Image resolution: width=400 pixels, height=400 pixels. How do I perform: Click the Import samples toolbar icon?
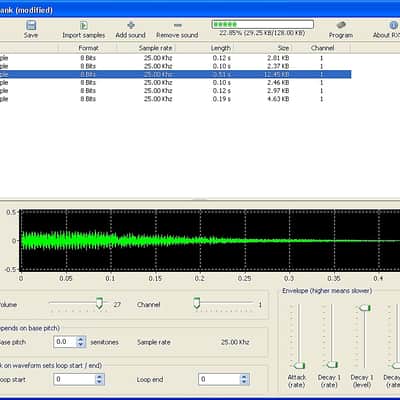tap(83, 25)
